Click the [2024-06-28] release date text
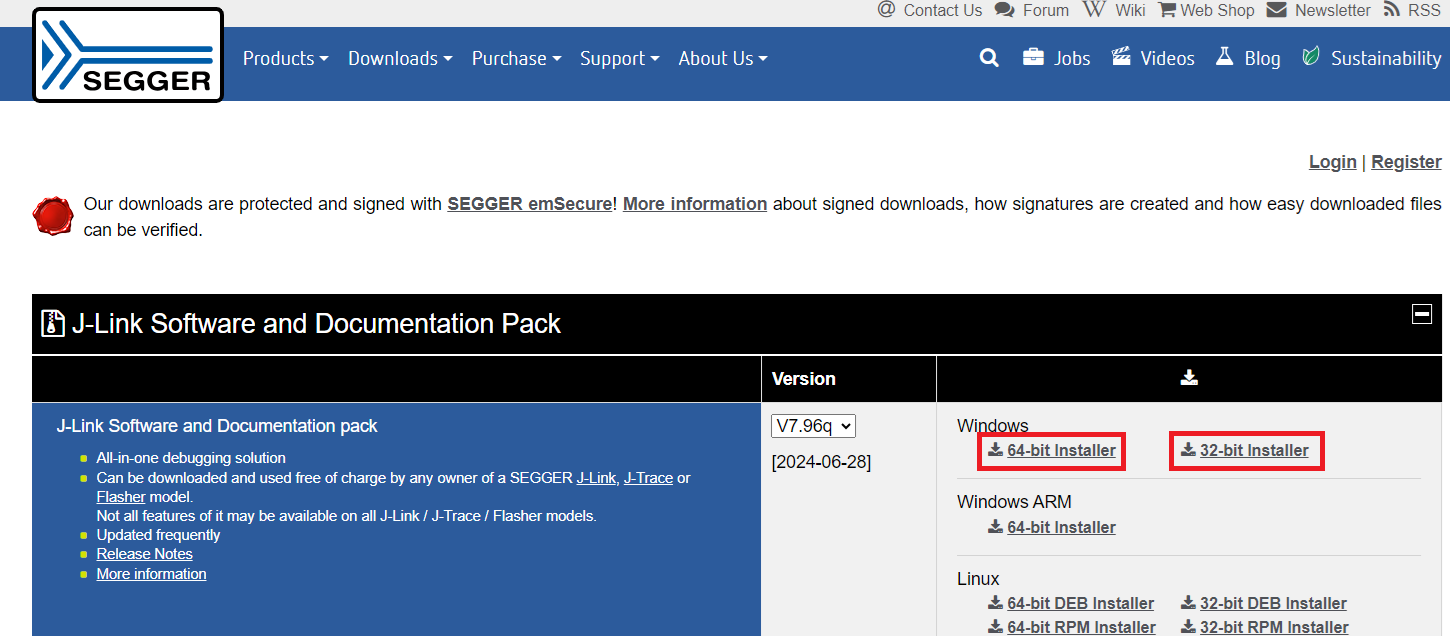This screenshot has width=1450, height=636. pyautogui.click(x=821, y=462)
